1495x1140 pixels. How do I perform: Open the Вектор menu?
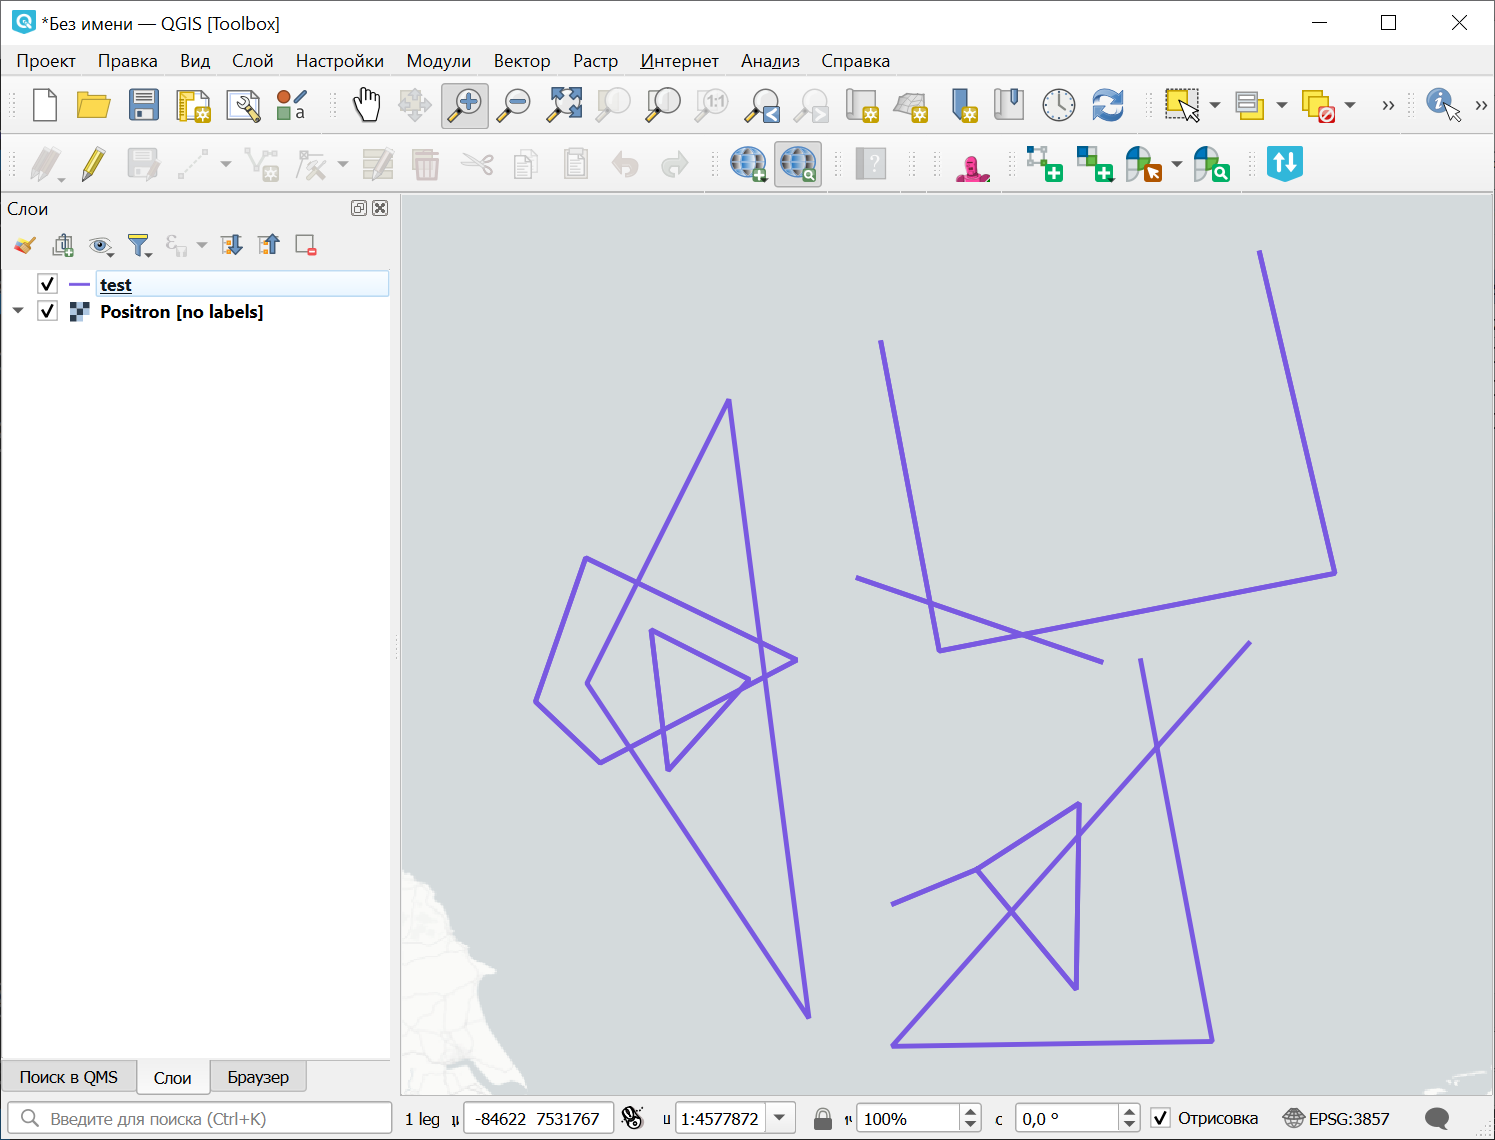click(x=521, y=61)
